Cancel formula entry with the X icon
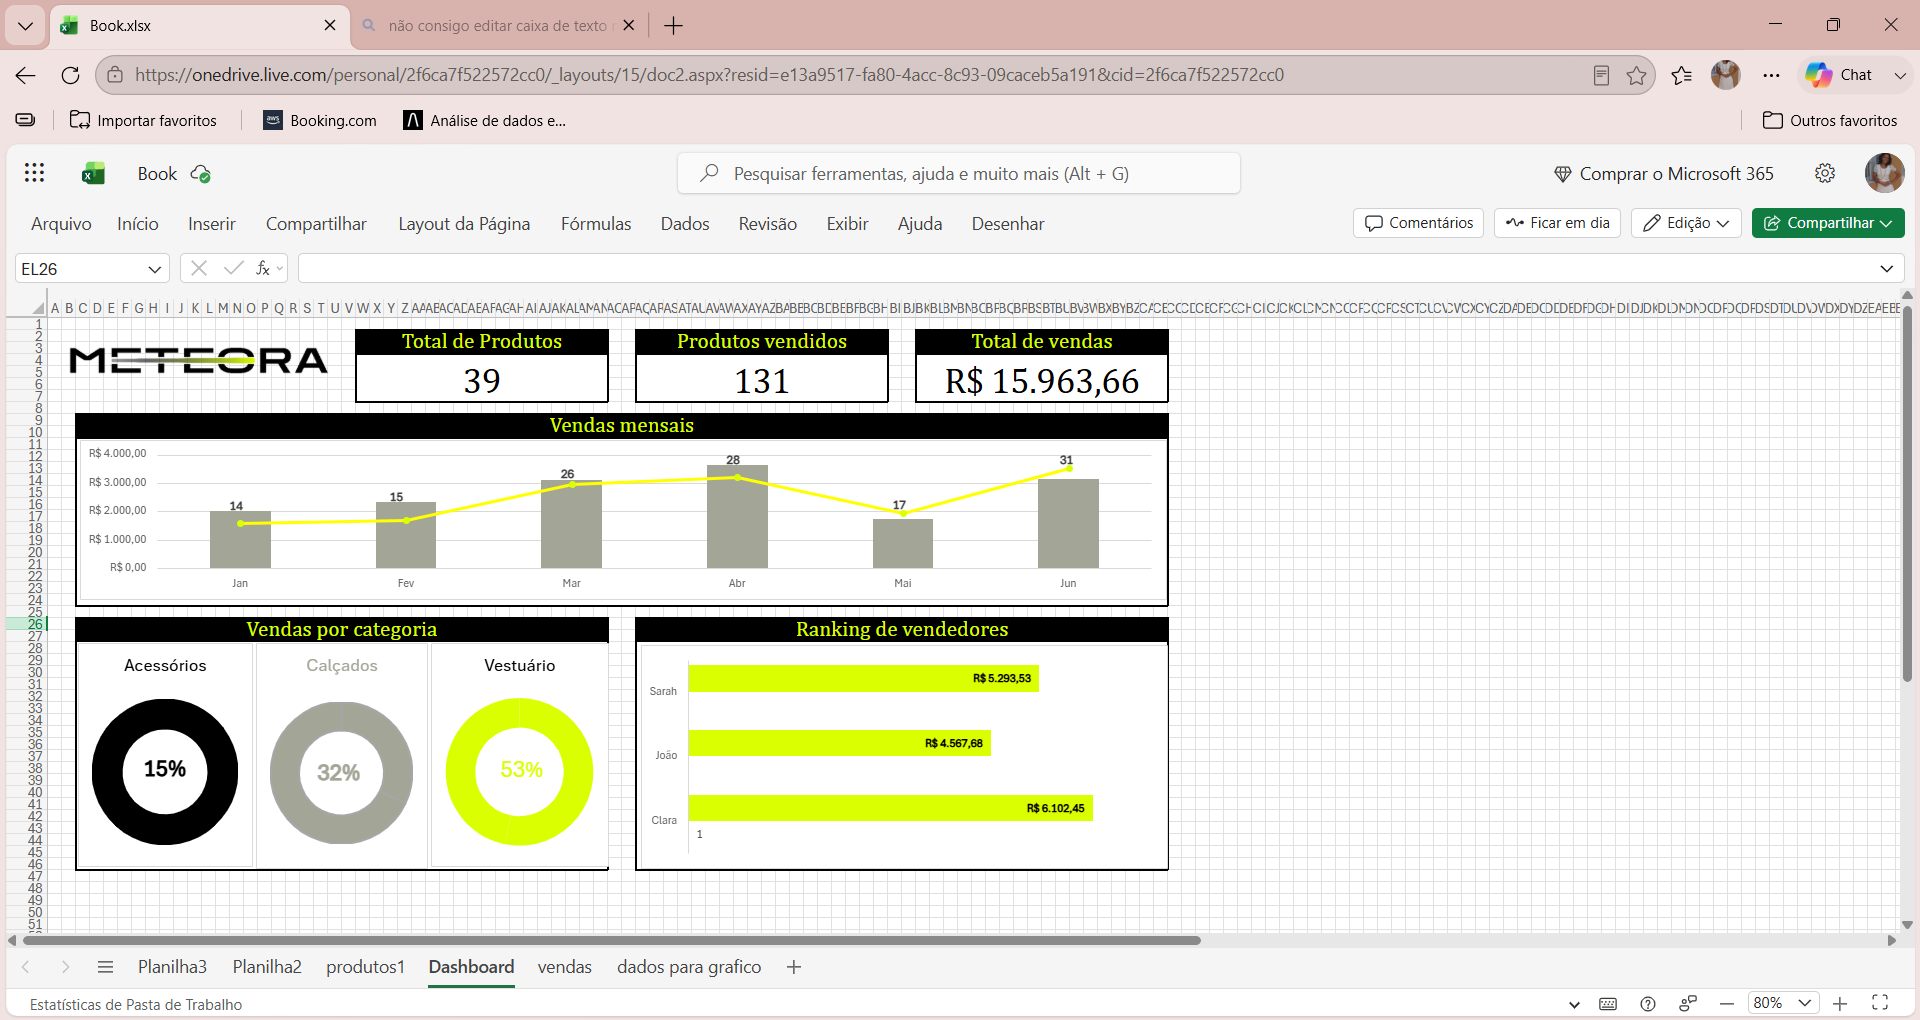The image size is (1920, 1020). pos(199,268)
